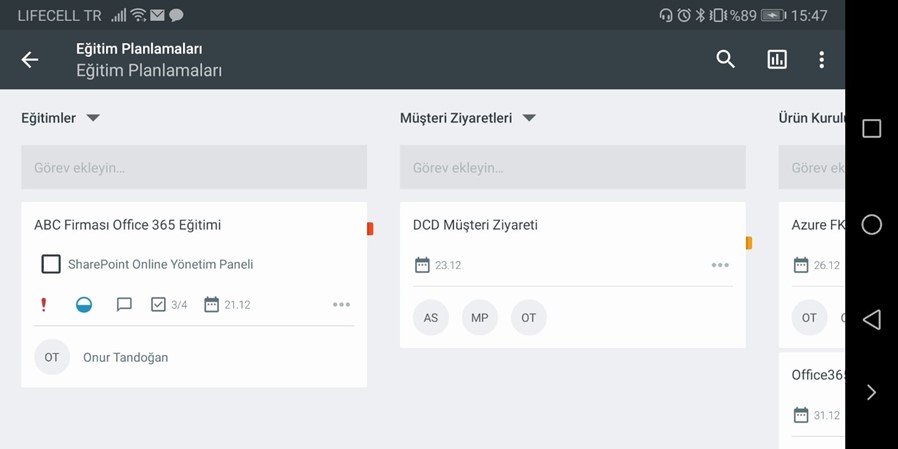
Task: Click the 3/4 checklist indicator
Action: tap(168, 305)
